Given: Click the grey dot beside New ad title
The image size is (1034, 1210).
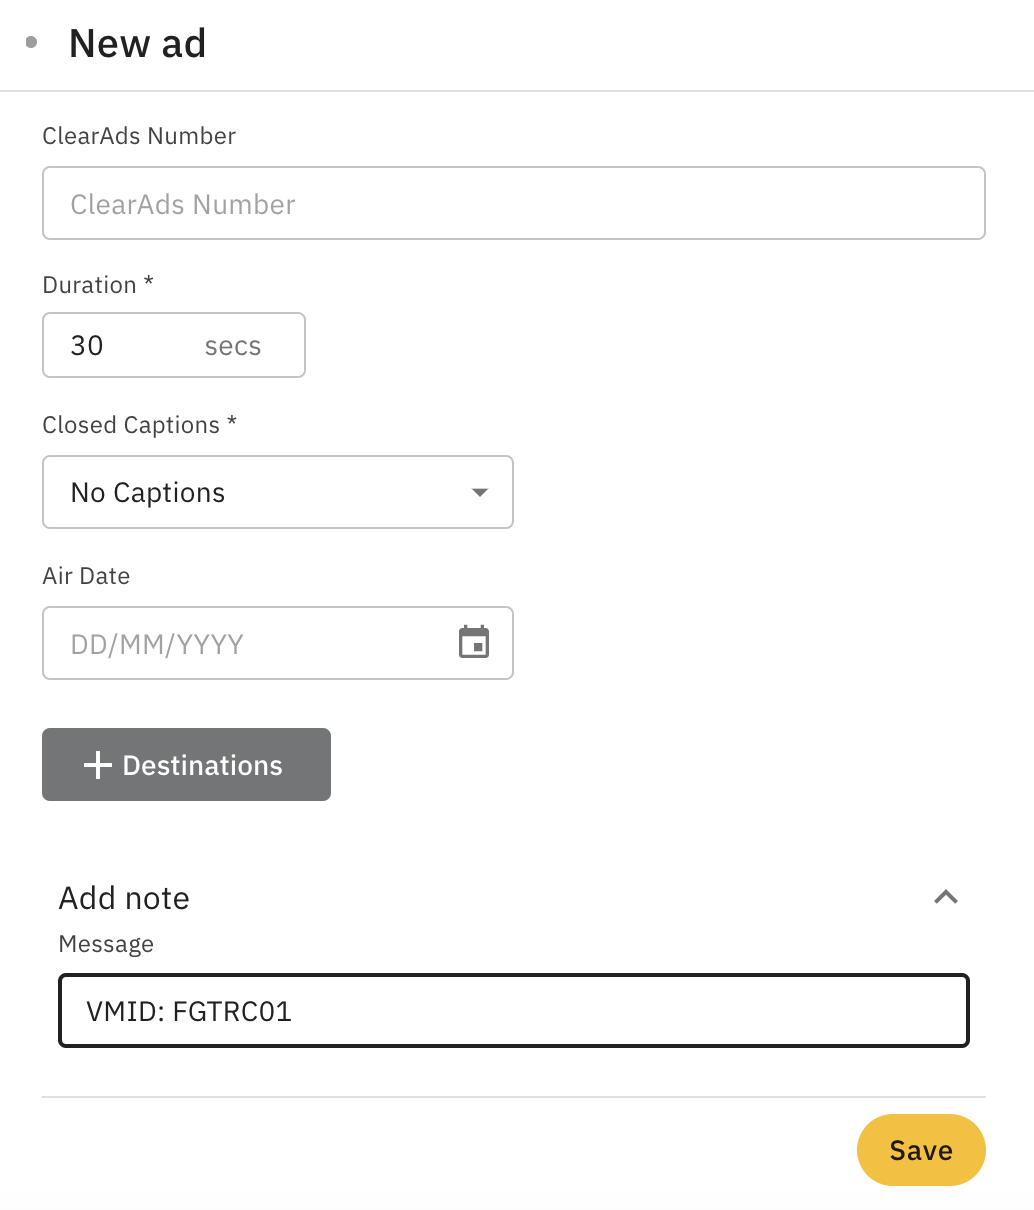Looking at the screenshot, I should pos(32,42).
